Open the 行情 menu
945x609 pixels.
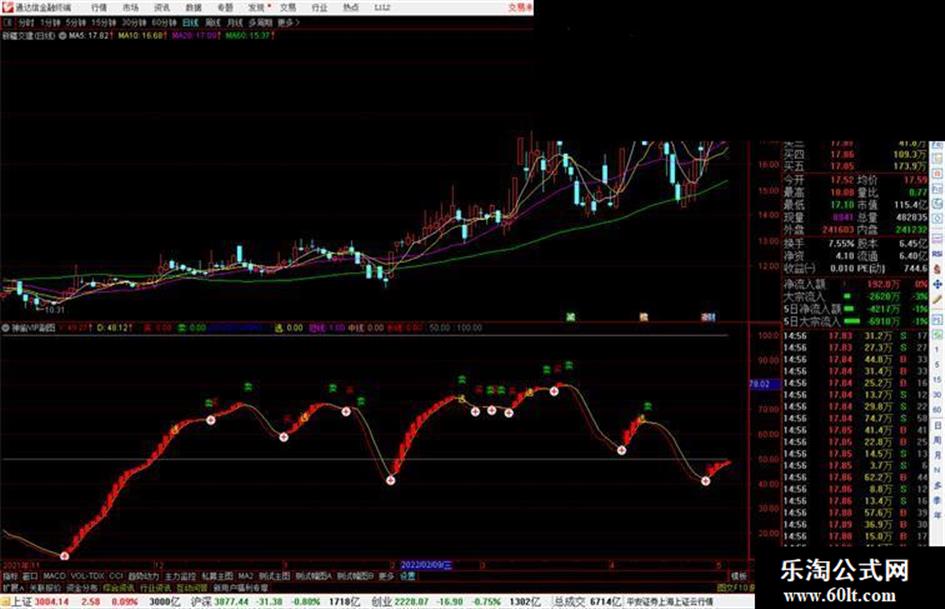[99, 8]
